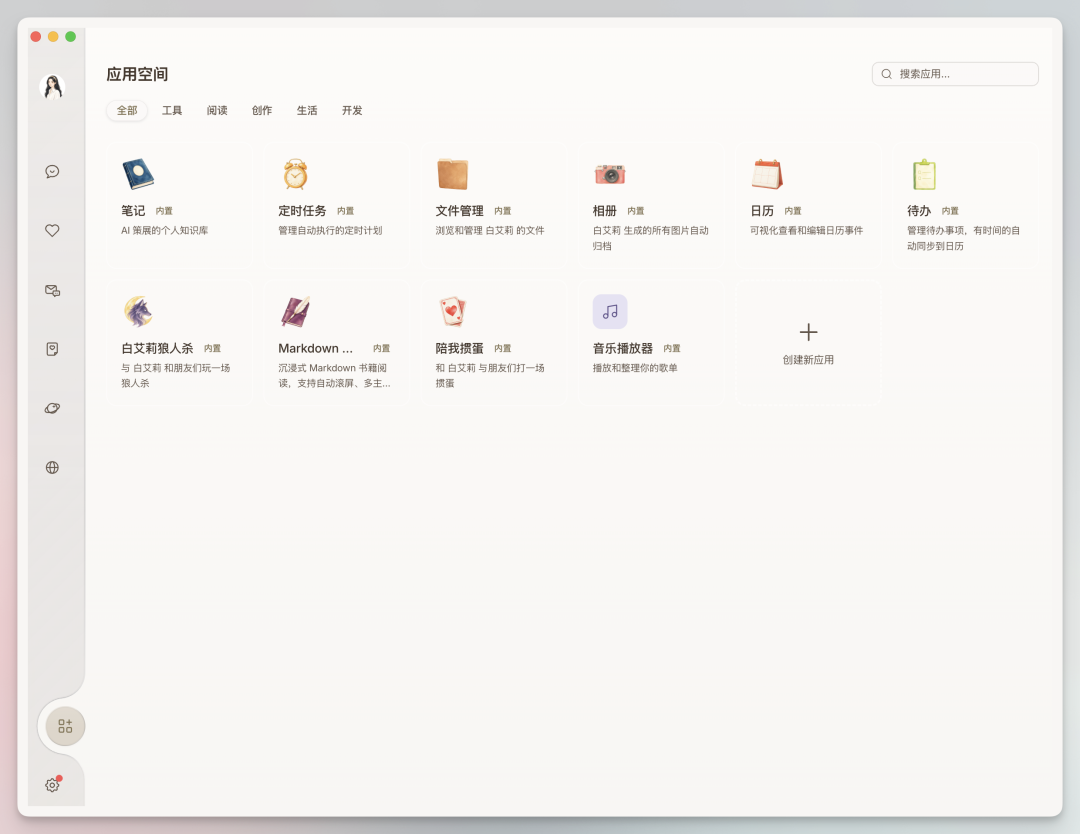Click the 白艾莉狼人杀 app title
Viewport: 1080px width, 834px height.
tap(157, 348)
